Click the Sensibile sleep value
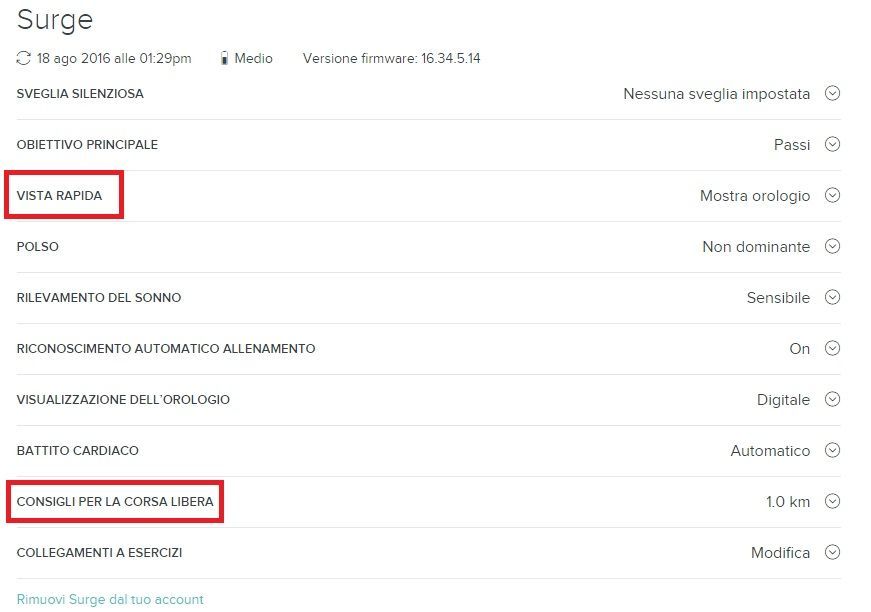 click(x=778, y=298)
